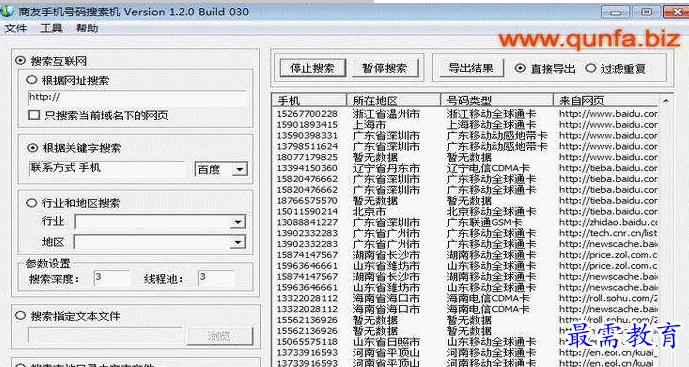689x367 pixels.
Task: Click the results list scrollbar up arrow
Action: [x=666, y=101]
